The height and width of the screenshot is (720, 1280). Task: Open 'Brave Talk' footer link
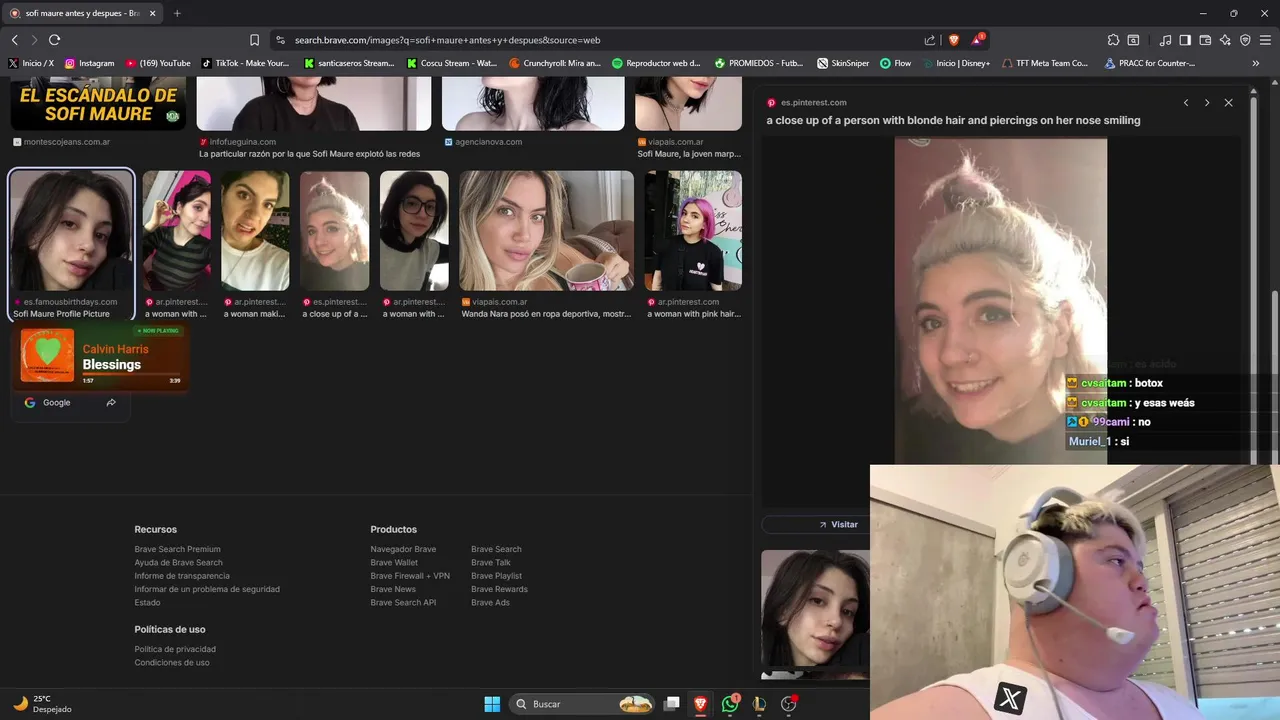click(491, 562)
